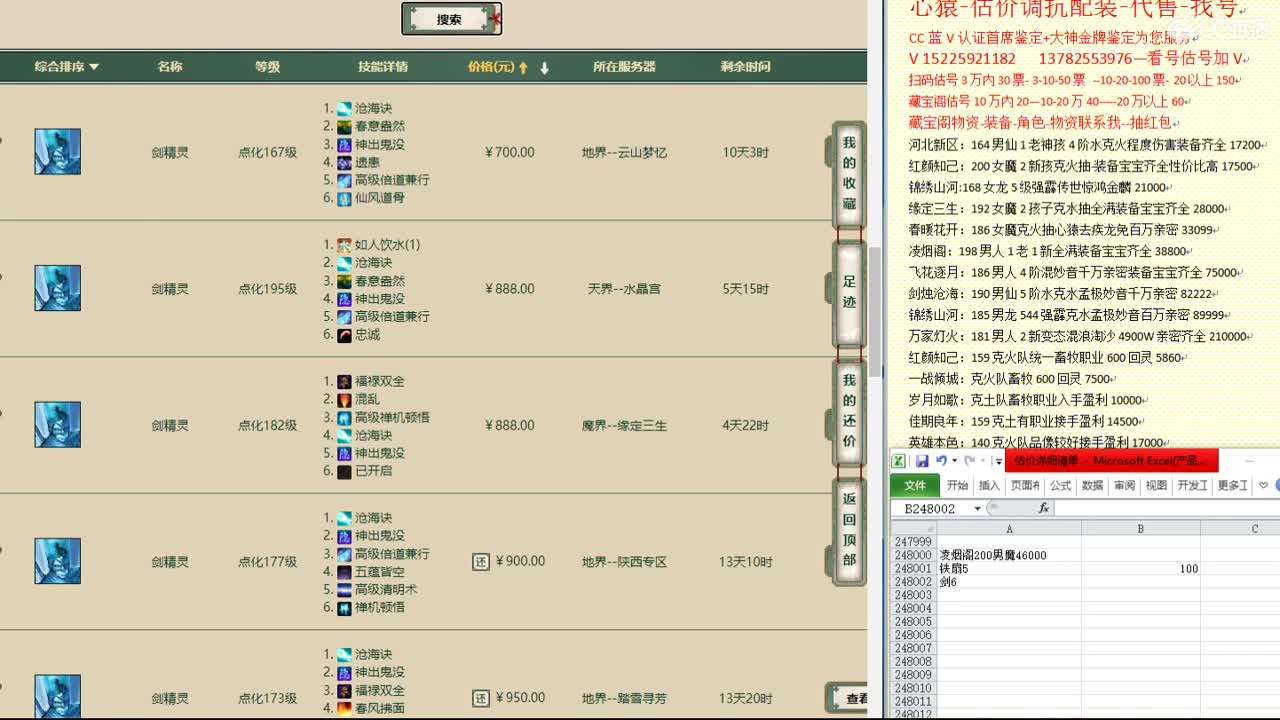The image size is (1280, 720).
Task: Sort price ascending with the orange up arrow
Action: (x=522, y=68)
